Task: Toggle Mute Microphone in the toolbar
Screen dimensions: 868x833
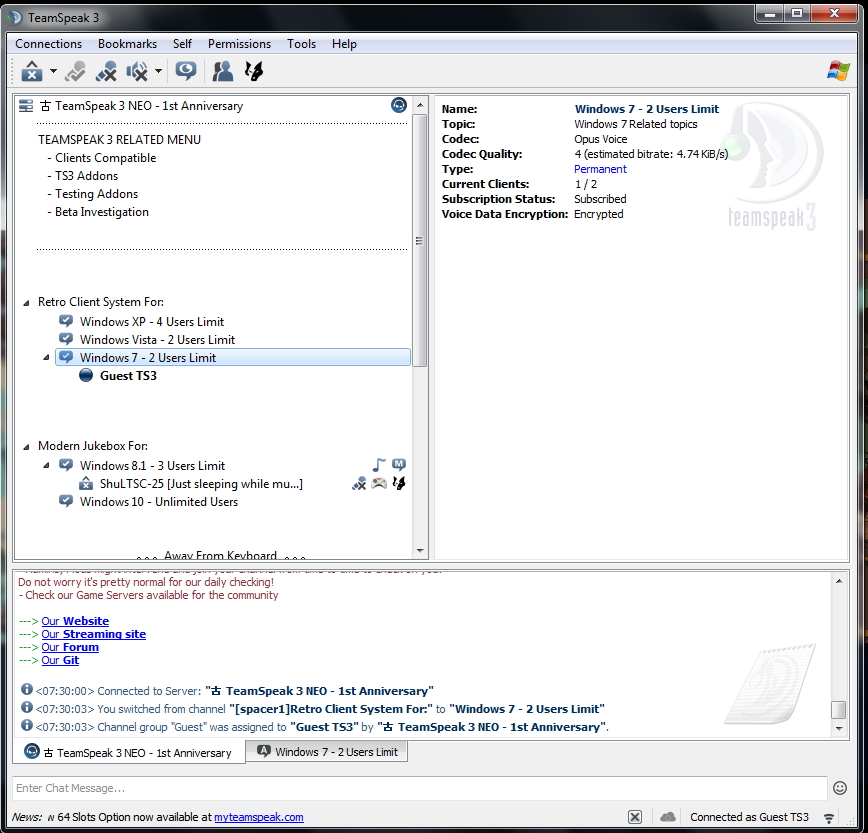Action: 106,71
